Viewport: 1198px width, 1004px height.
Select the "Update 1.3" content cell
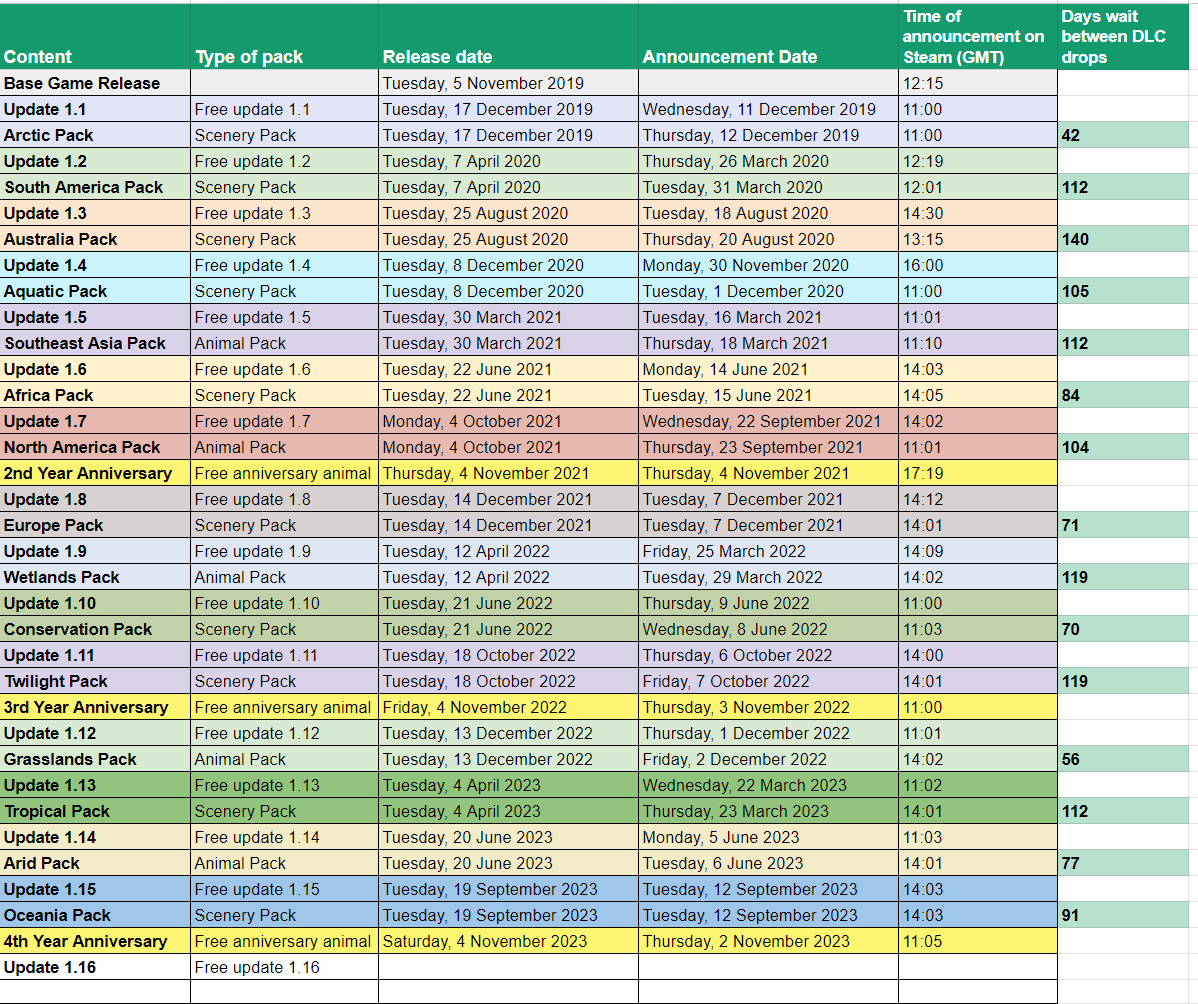tap(95, 213)
